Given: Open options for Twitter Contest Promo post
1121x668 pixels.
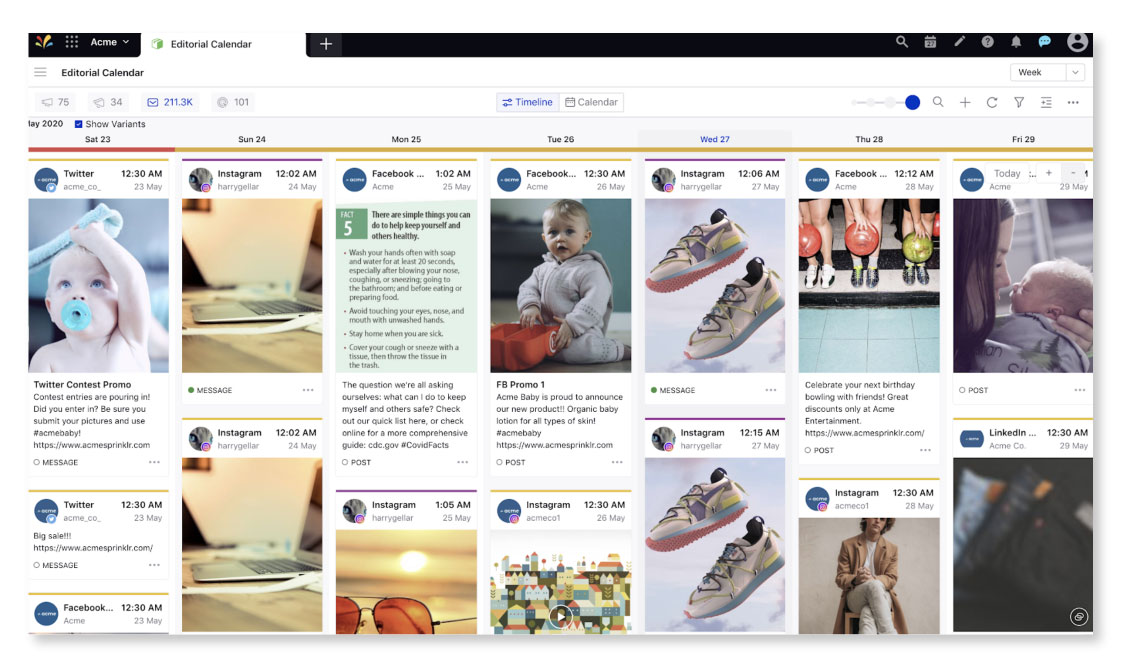Looking at the screenshot, I should [154, 462].
